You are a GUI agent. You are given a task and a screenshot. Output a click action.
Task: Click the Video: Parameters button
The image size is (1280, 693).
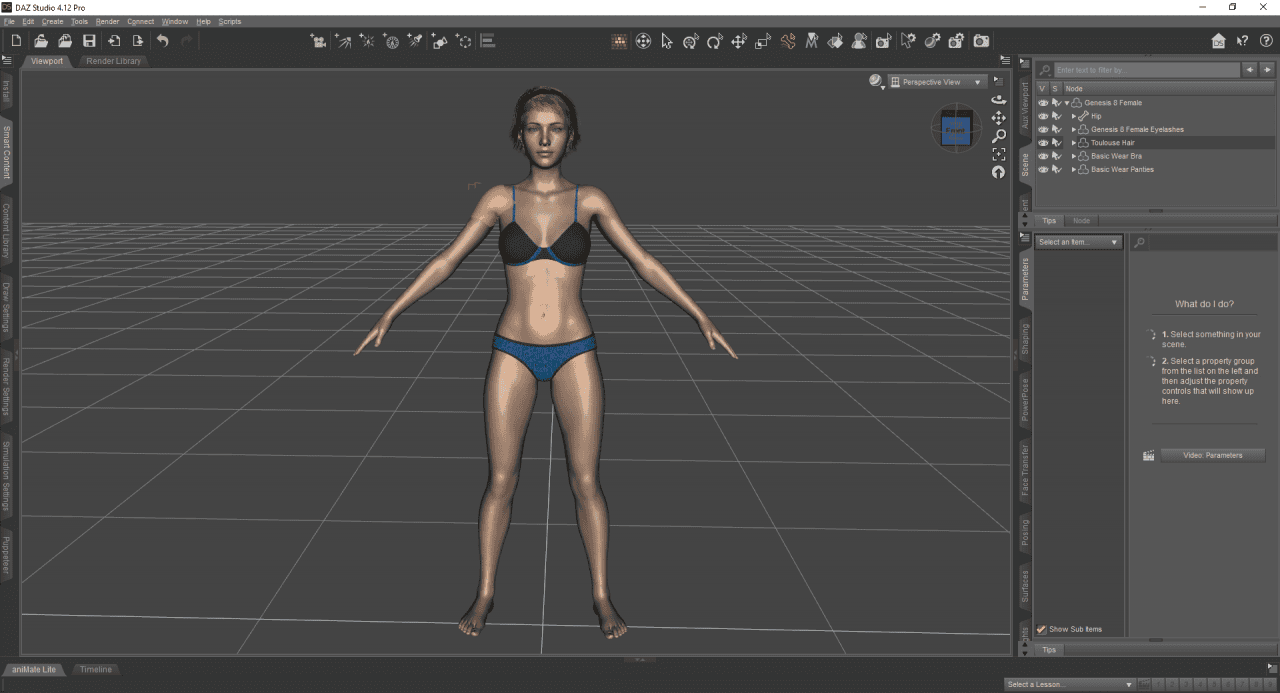[1212, 455]
